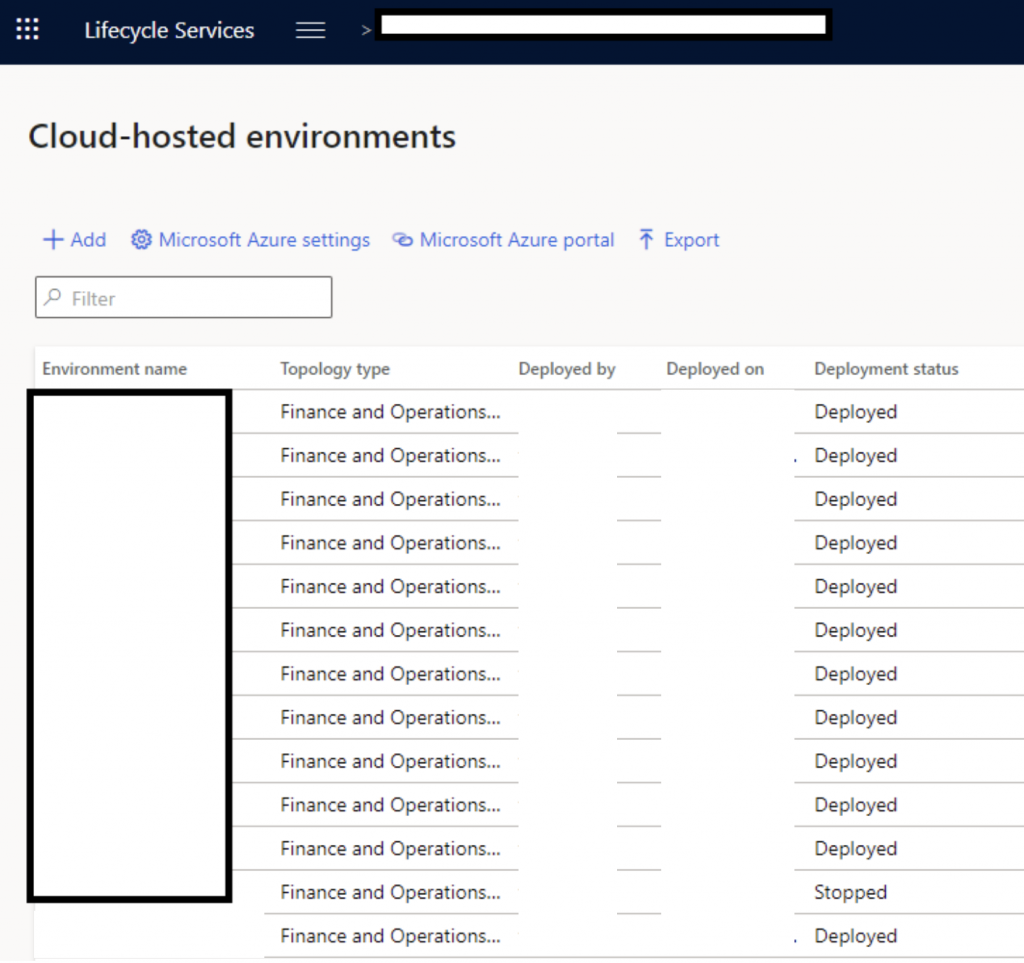Select the first Finance and Operations row
This screenshot has height=963, width=1024.
390,412
